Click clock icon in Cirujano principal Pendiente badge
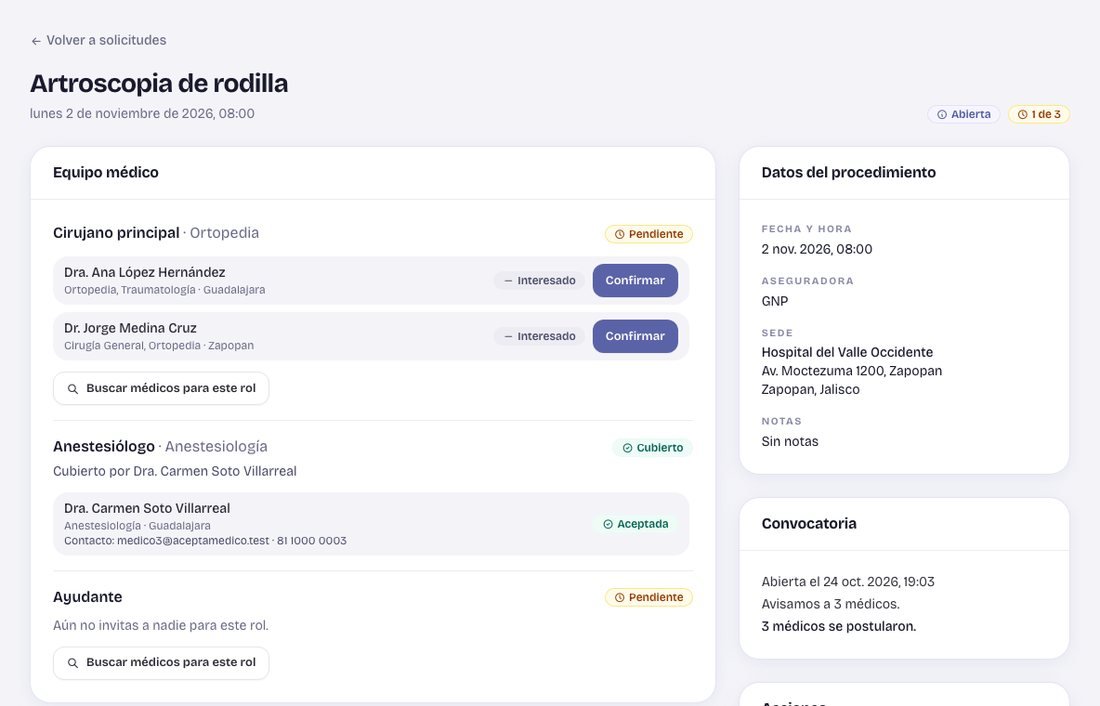 point(619,234)
